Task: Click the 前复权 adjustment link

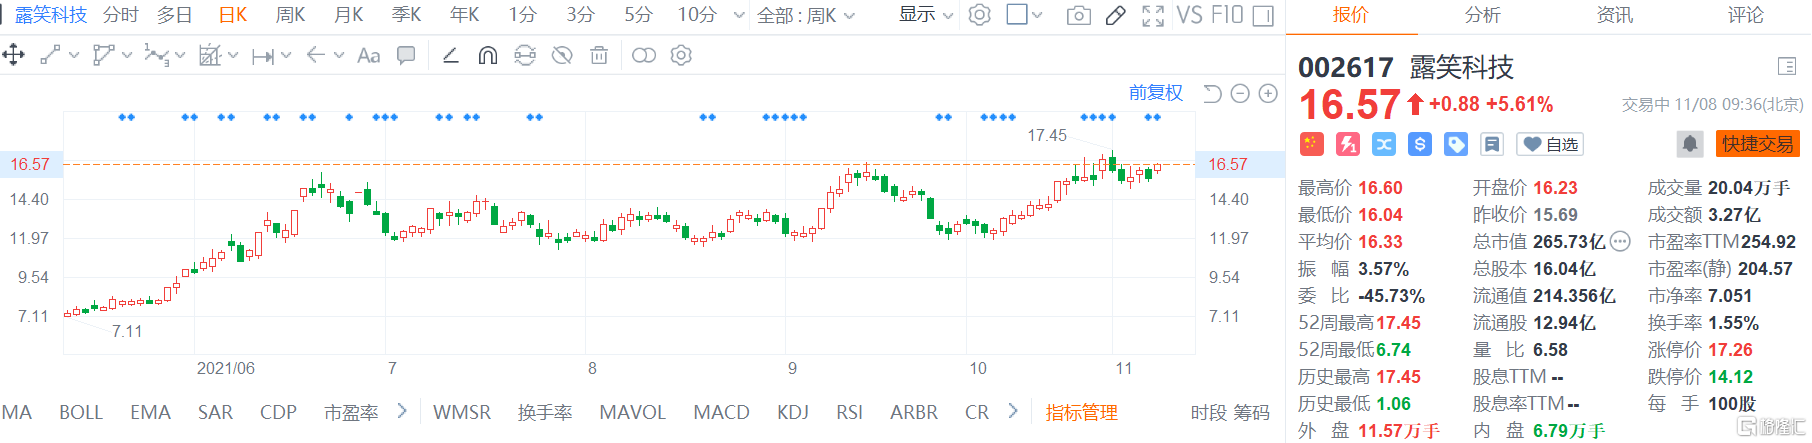Action: tap(1156, 93)
